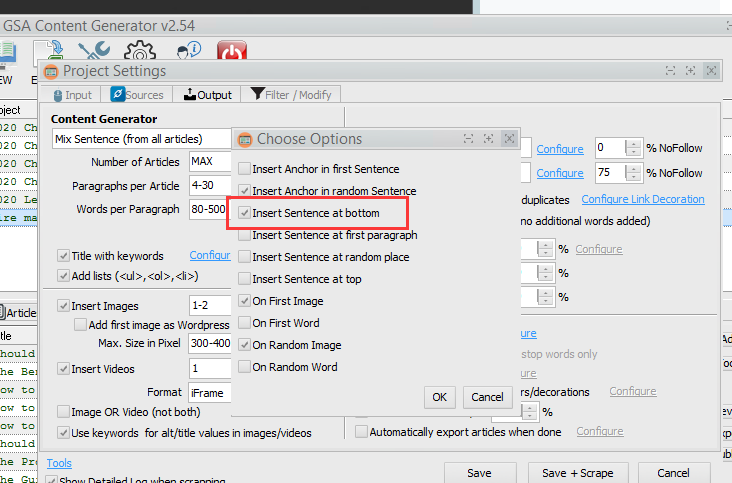732x483 pixels.
Task: Switch to the Filter / Modify tab
Action: [291, 95]
